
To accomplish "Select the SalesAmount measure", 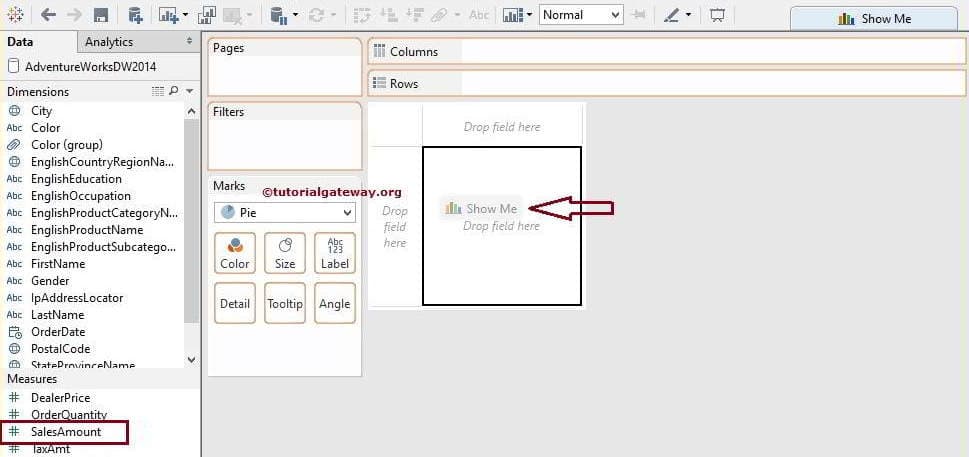I will [x=66, y=432].
